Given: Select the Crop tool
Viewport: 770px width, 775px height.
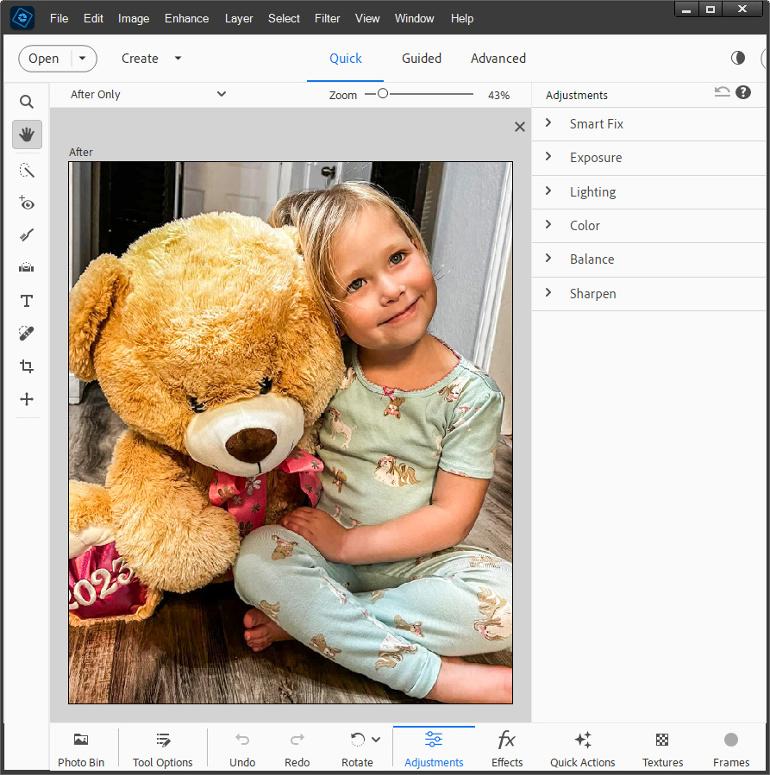Looking at the screenshot, I should (27, 366).
